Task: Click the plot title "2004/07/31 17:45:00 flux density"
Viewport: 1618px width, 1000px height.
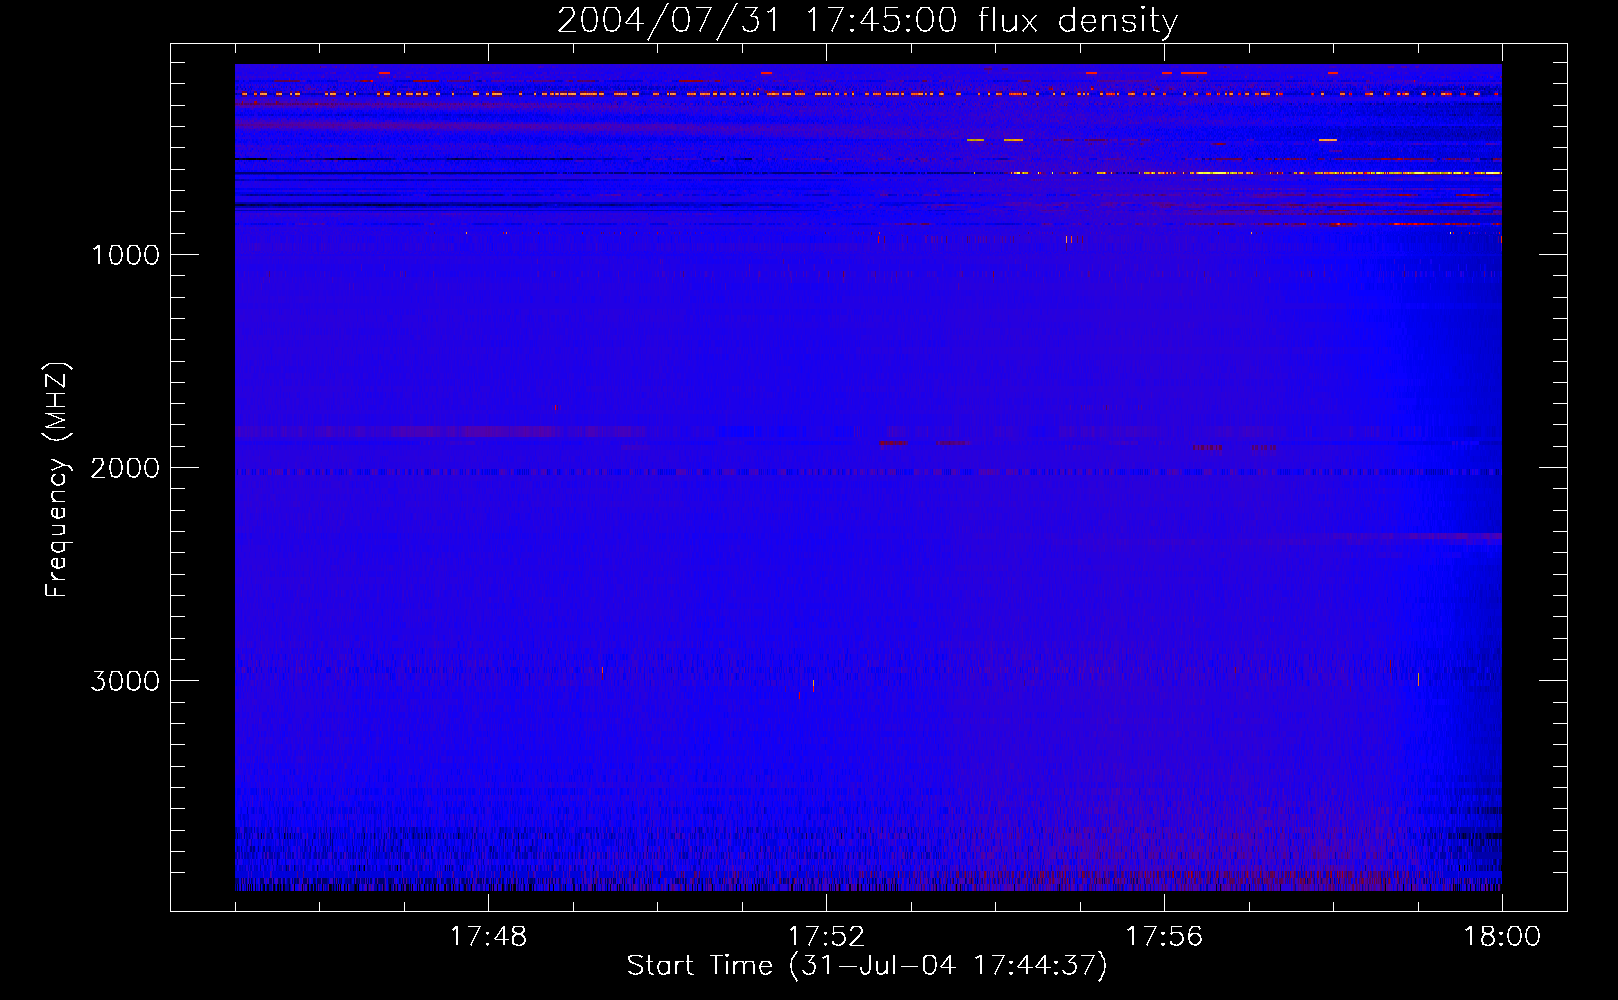Action: click(x=867, y=21)
